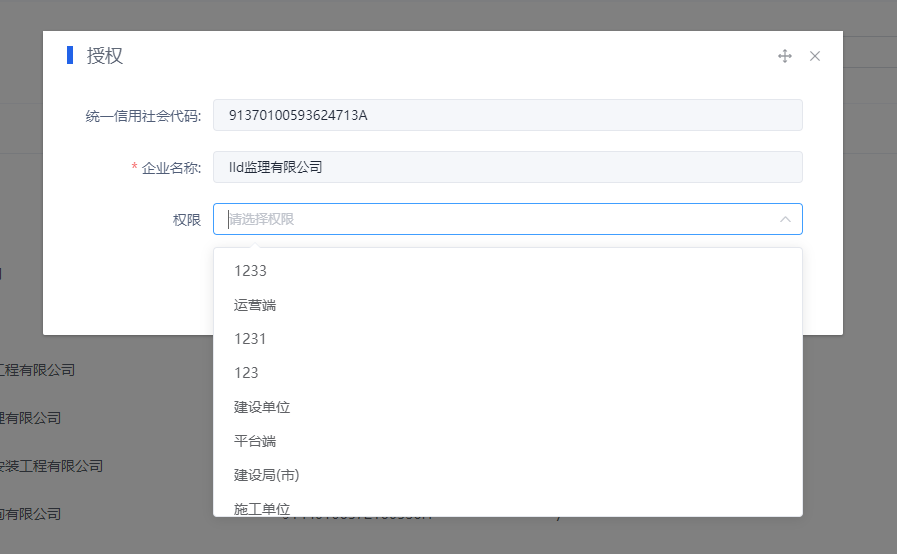
Task: Collapse the 权限 dropdown arrow
Action: click(x=785, y=219)
